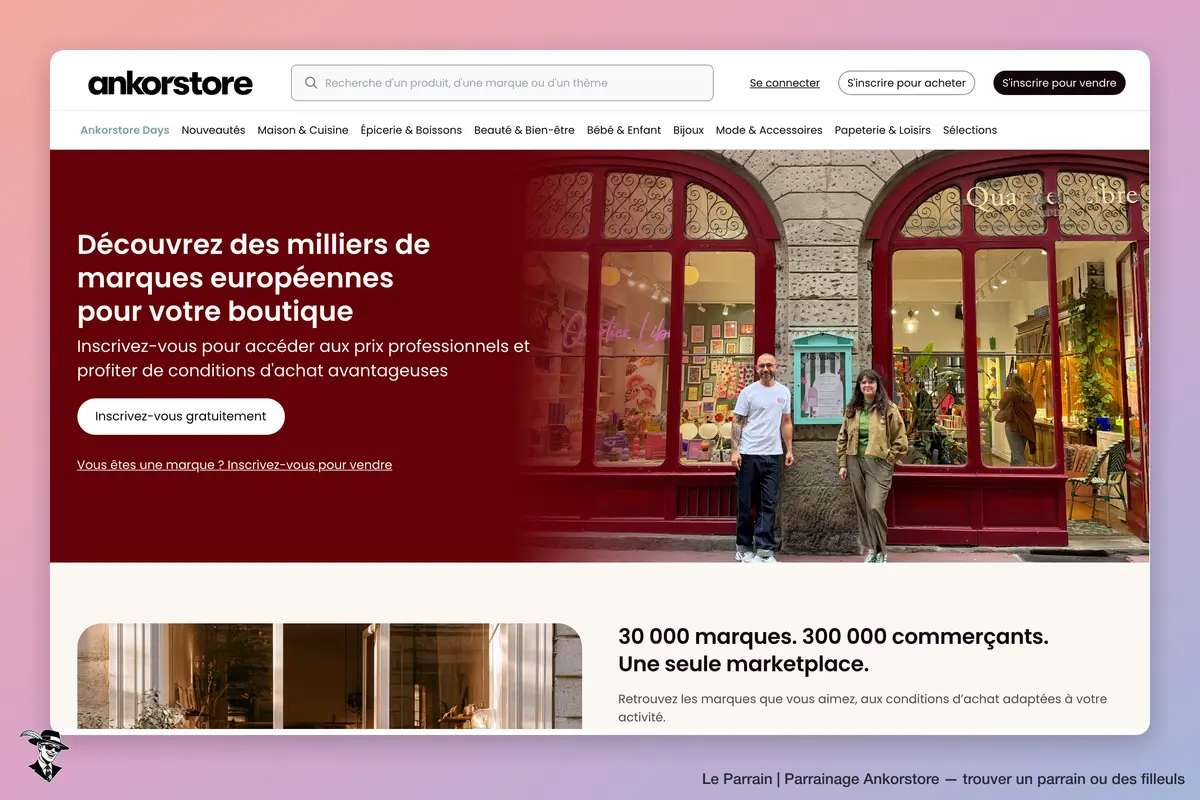Click S'inscrire pour acheter button
Image resolution: width=1200 pixels, height=800 pixels.
tap(906, 83)
